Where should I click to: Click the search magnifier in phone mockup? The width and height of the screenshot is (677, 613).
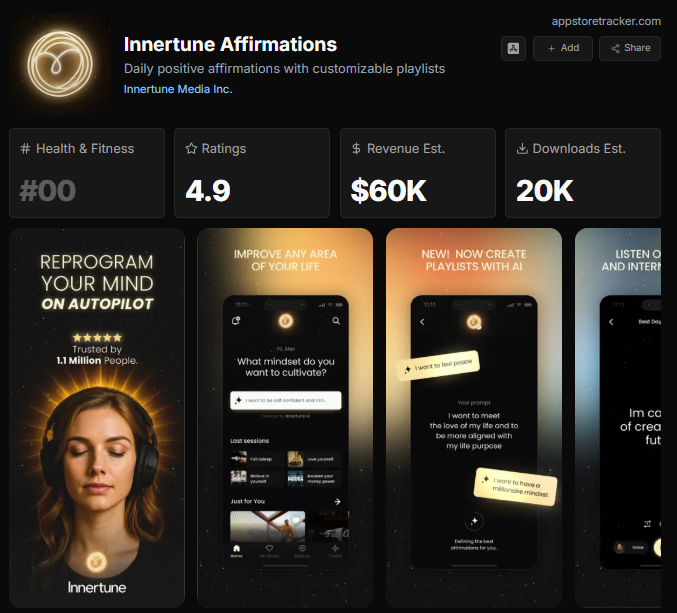point(336,321)
